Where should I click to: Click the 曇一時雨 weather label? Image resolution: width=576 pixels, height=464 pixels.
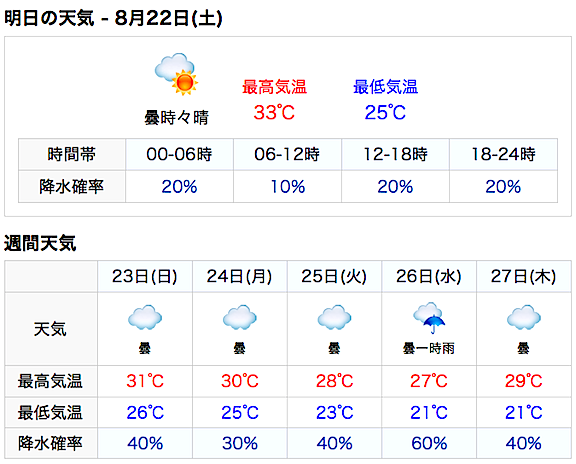(x=429, y=348)
